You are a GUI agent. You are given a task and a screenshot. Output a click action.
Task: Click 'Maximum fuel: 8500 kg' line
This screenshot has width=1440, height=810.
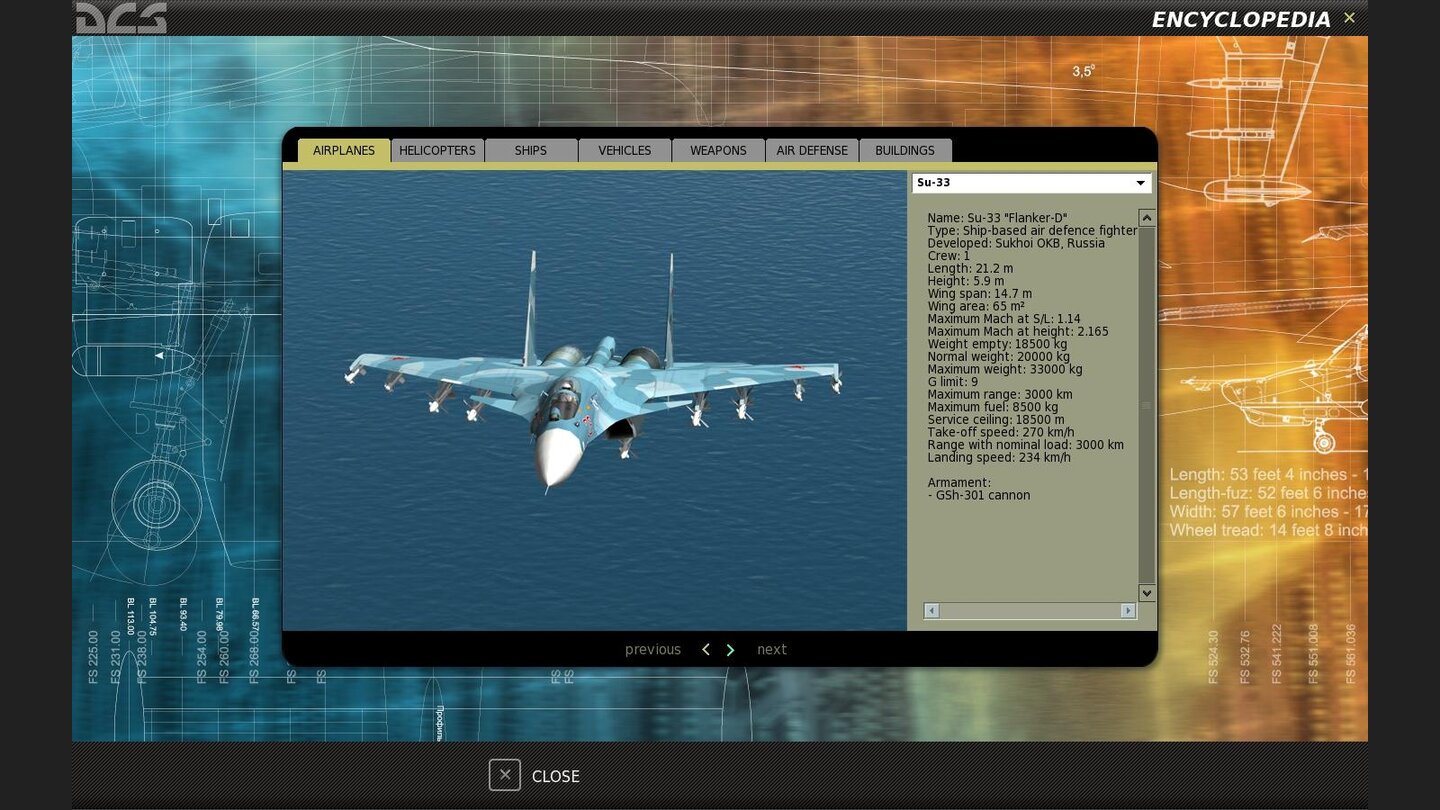992,407
